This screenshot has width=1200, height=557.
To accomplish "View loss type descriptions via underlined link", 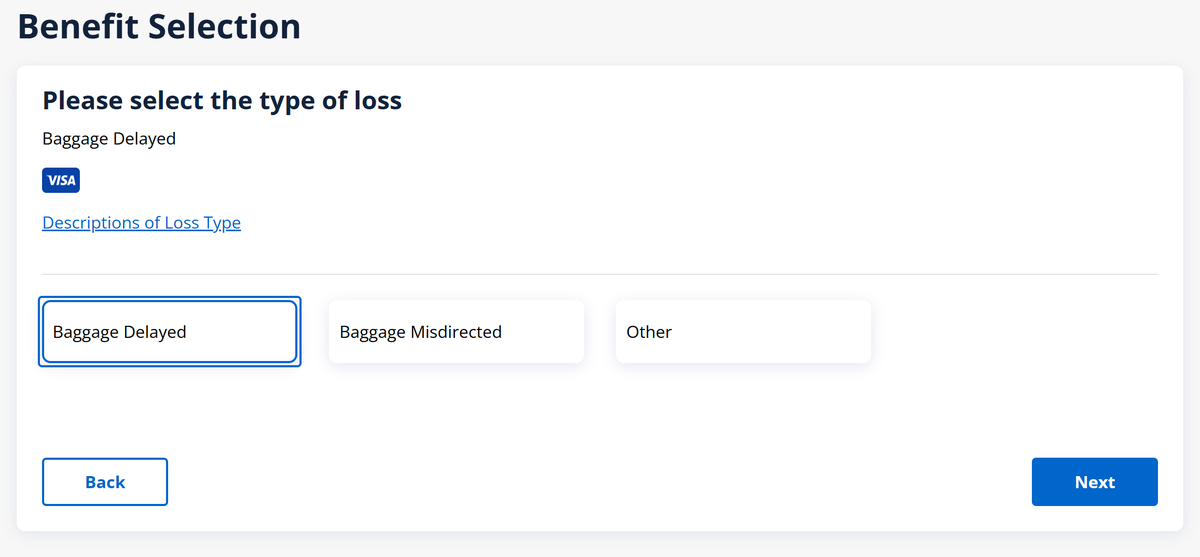I will (141, 223).
